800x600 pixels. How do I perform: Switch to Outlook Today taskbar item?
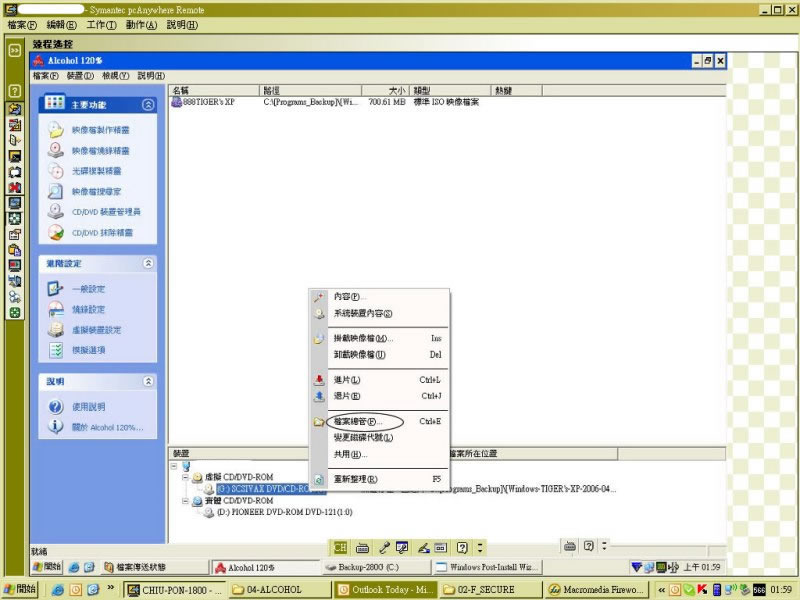pos(385,589)
